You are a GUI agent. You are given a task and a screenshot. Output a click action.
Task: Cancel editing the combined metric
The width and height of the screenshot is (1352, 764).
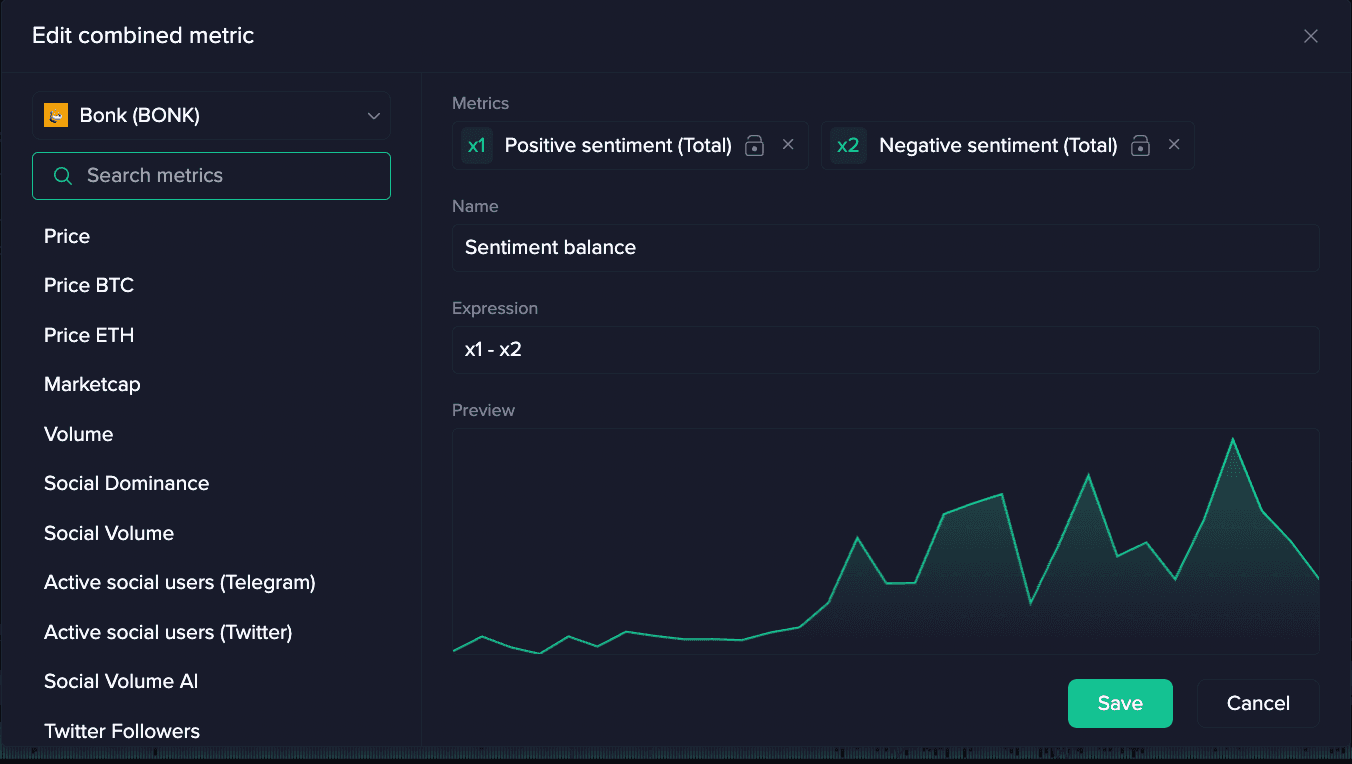tap(1257, 703)
